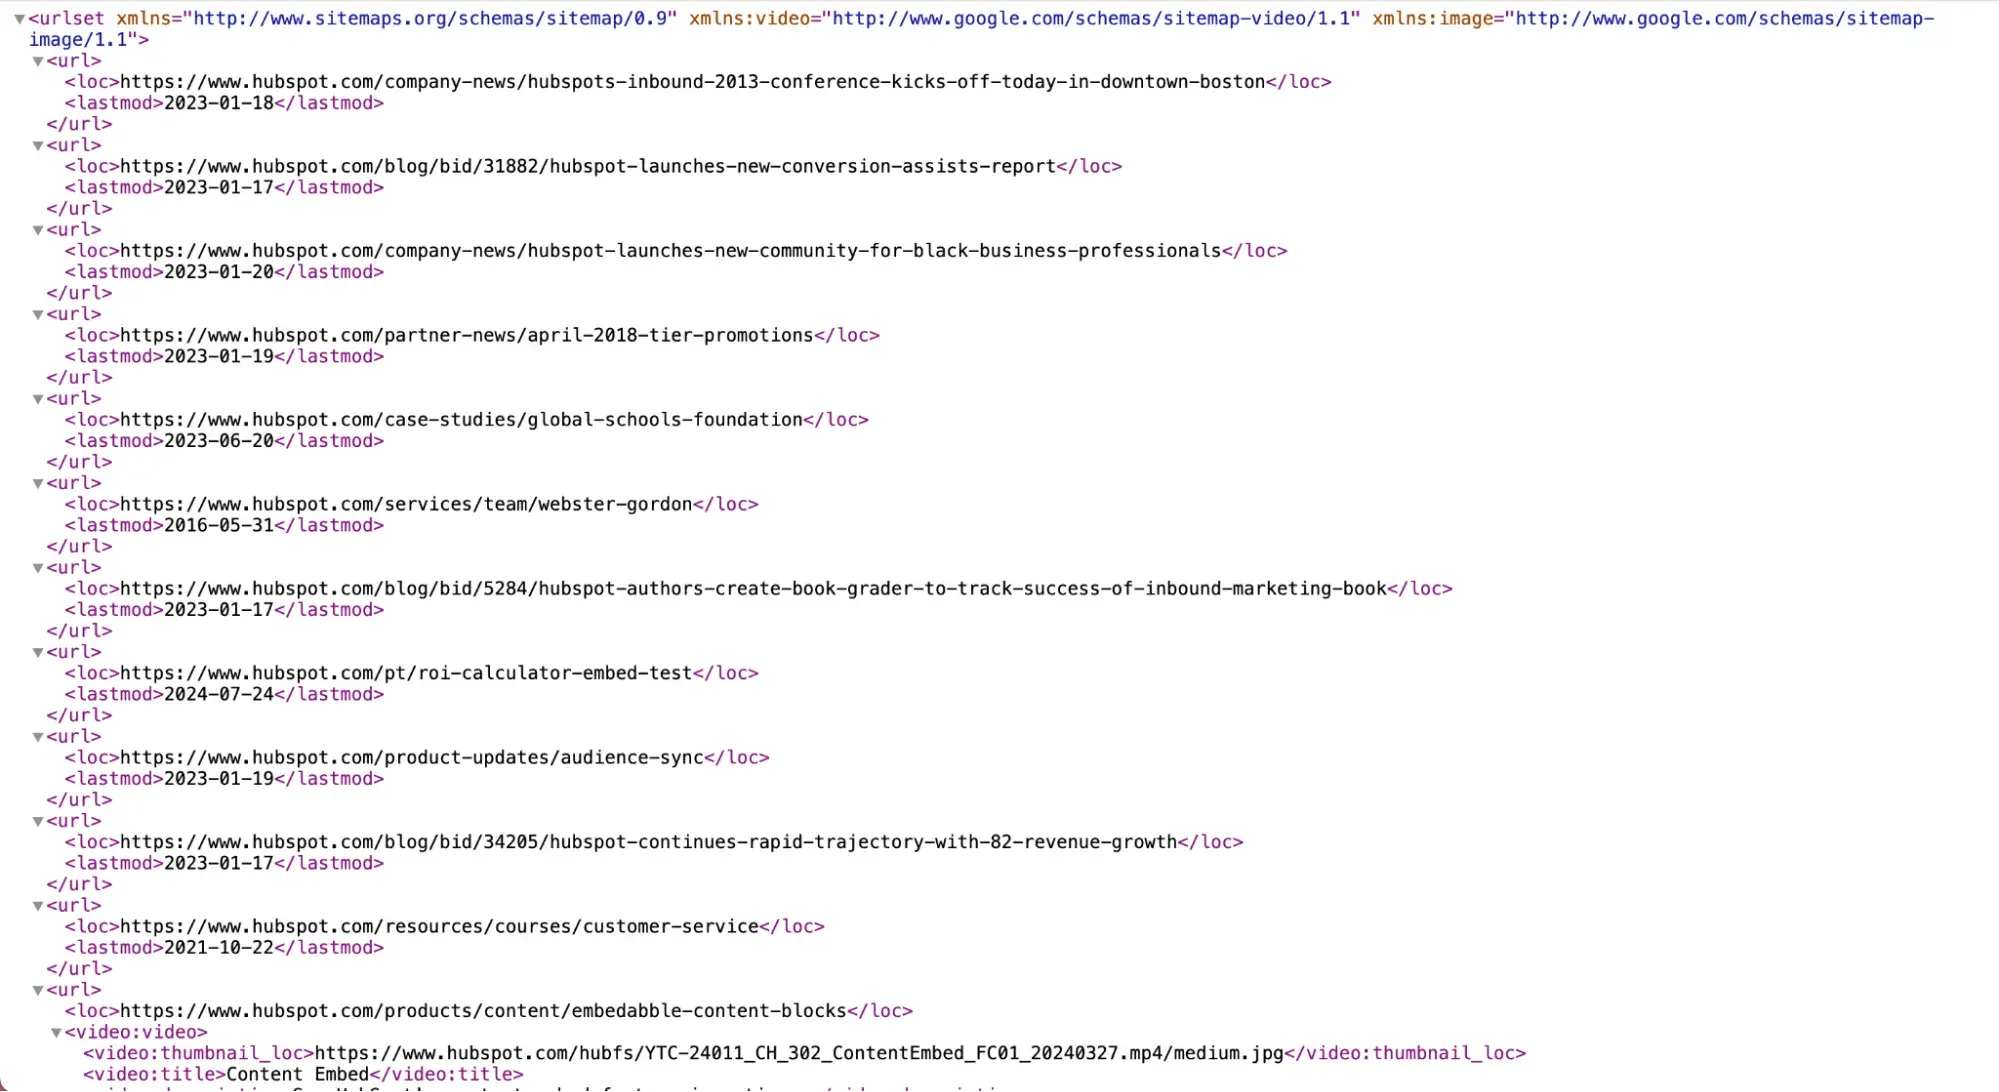
Task: Collapse url node for april-2018-tier-promotions
Action: click(x=38, y=315)
